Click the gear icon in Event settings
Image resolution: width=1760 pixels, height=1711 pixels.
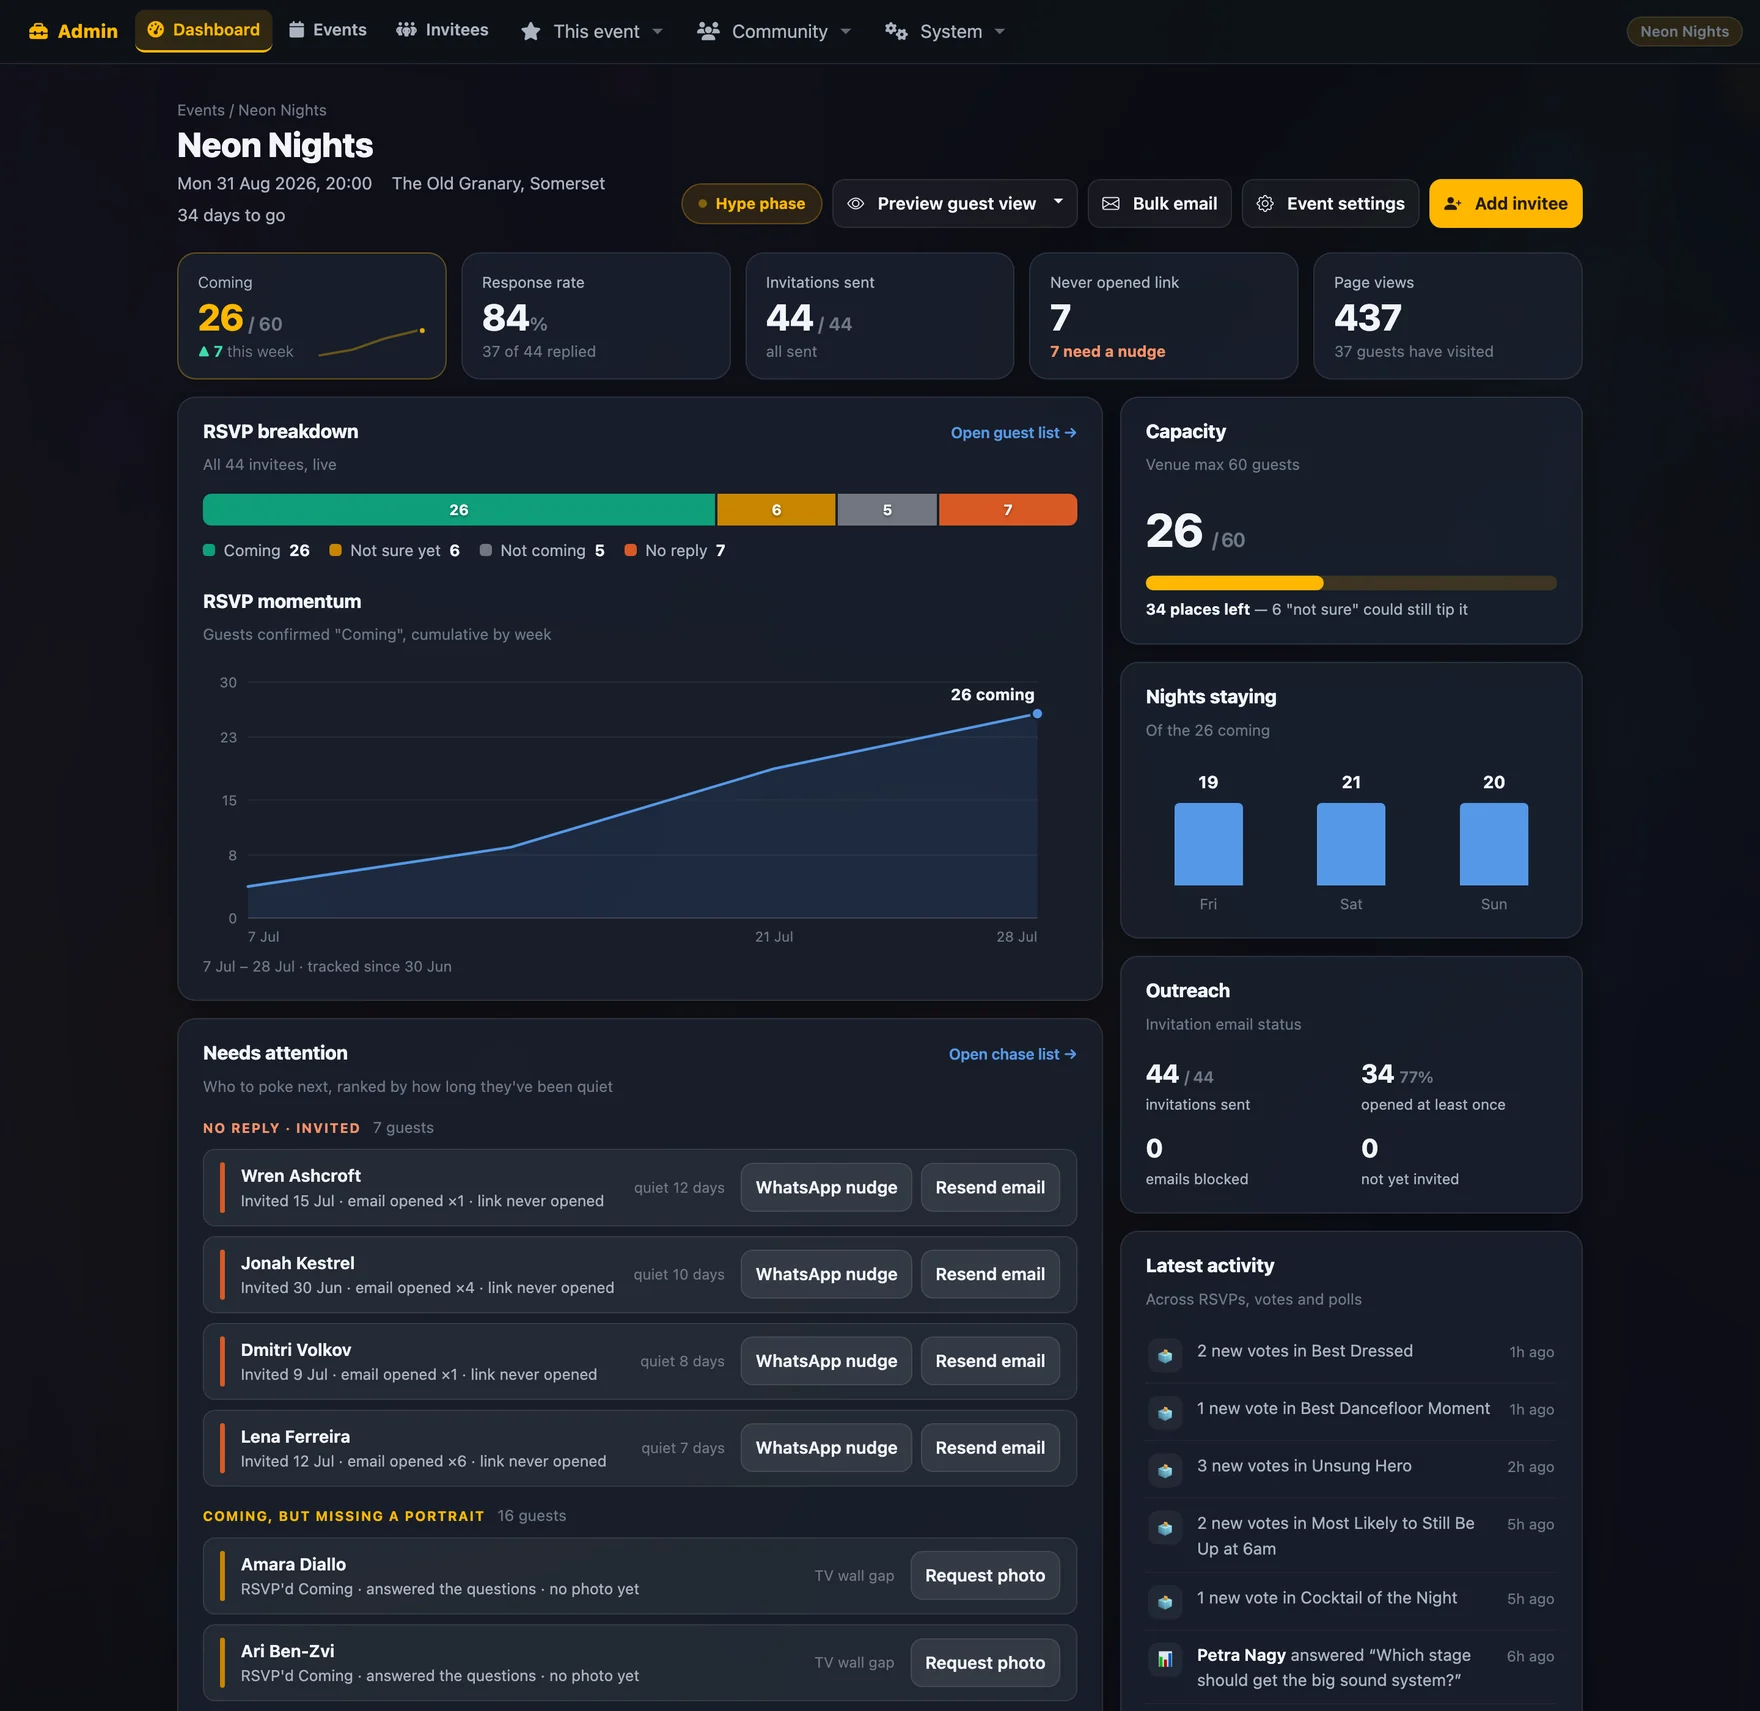(x=1265, y=204)
